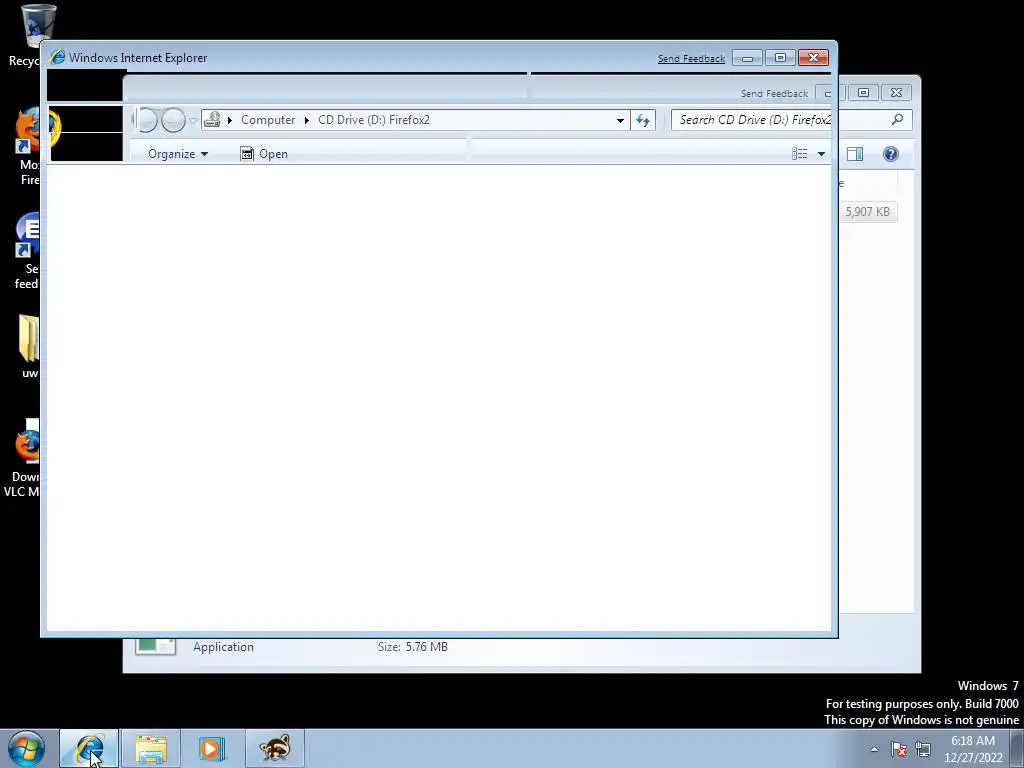Launch Windows Media Player from taskbar
The image size is (1024, 768).
pos(212,748)
